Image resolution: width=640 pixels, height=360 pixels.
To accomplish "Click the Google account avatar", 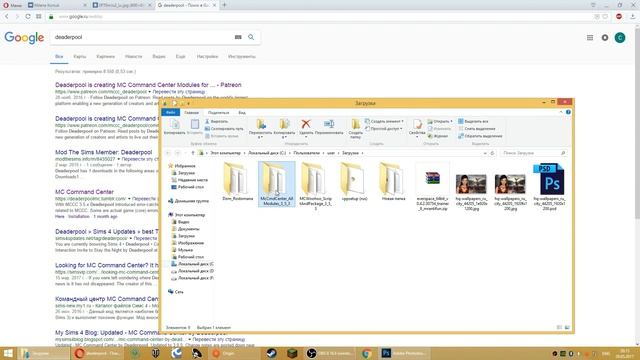I will [x=620, y=38].
